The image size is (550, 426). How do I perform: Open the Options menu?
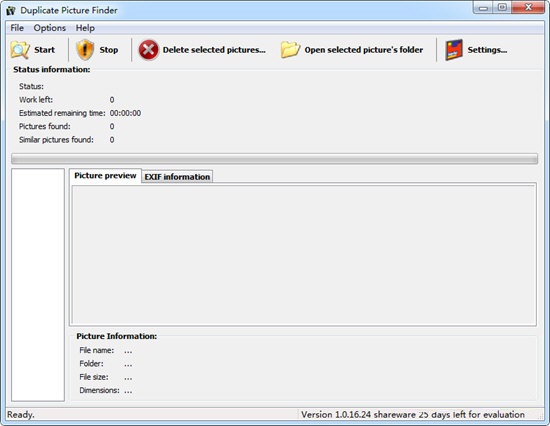coord(49,28)
